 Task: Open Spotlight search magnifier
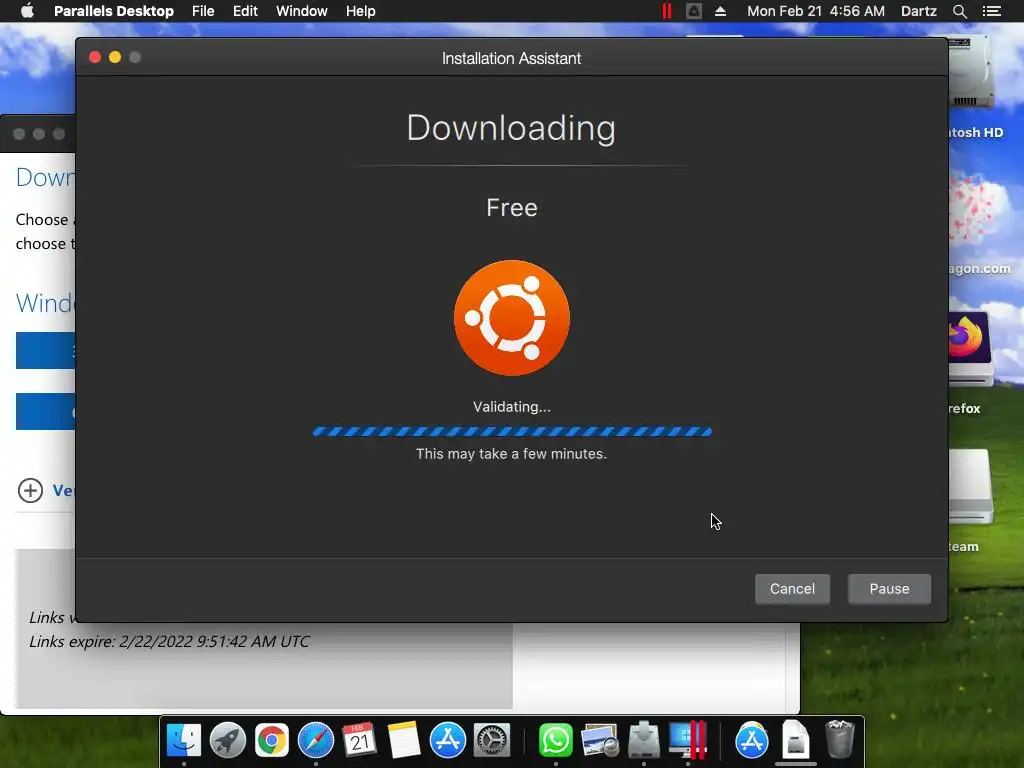959,11
